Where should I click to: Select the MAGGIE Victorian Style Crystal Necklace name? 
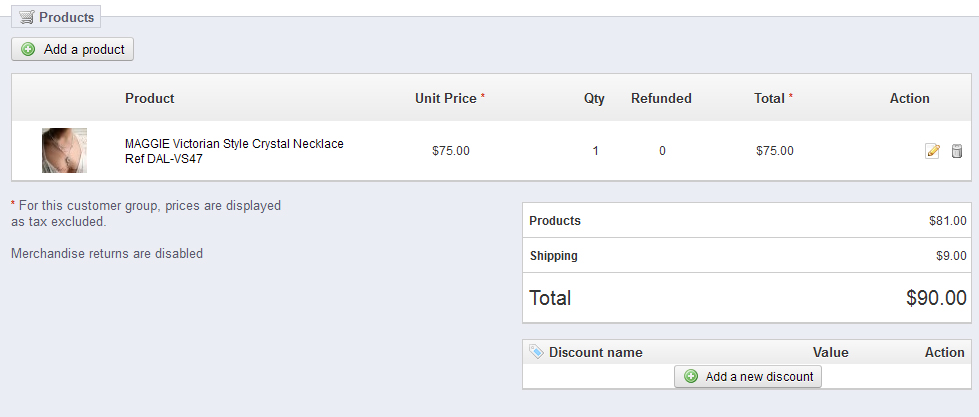click(x=234, y=144)
